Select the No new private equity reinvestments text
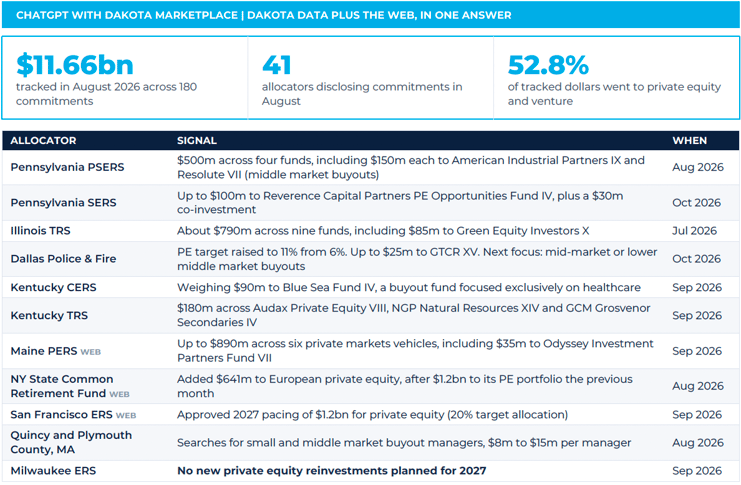 tap(332, 471)
